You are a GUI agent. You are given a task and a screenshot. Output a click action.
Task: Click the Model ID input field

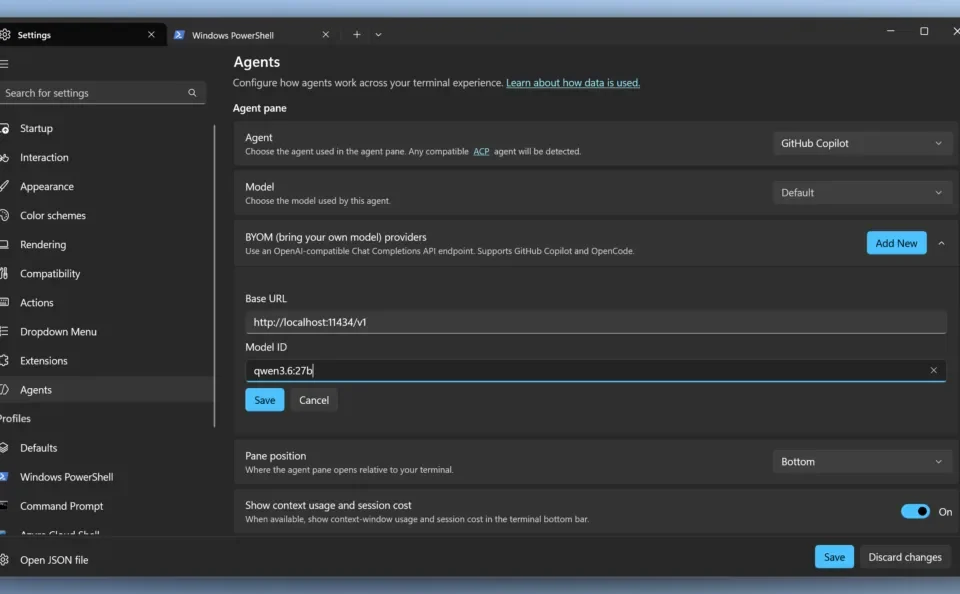596,370
